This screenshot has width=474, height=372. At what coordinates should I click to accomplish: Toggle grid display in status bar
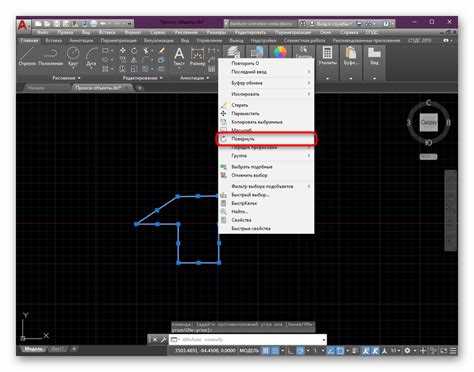click(266, 351)
